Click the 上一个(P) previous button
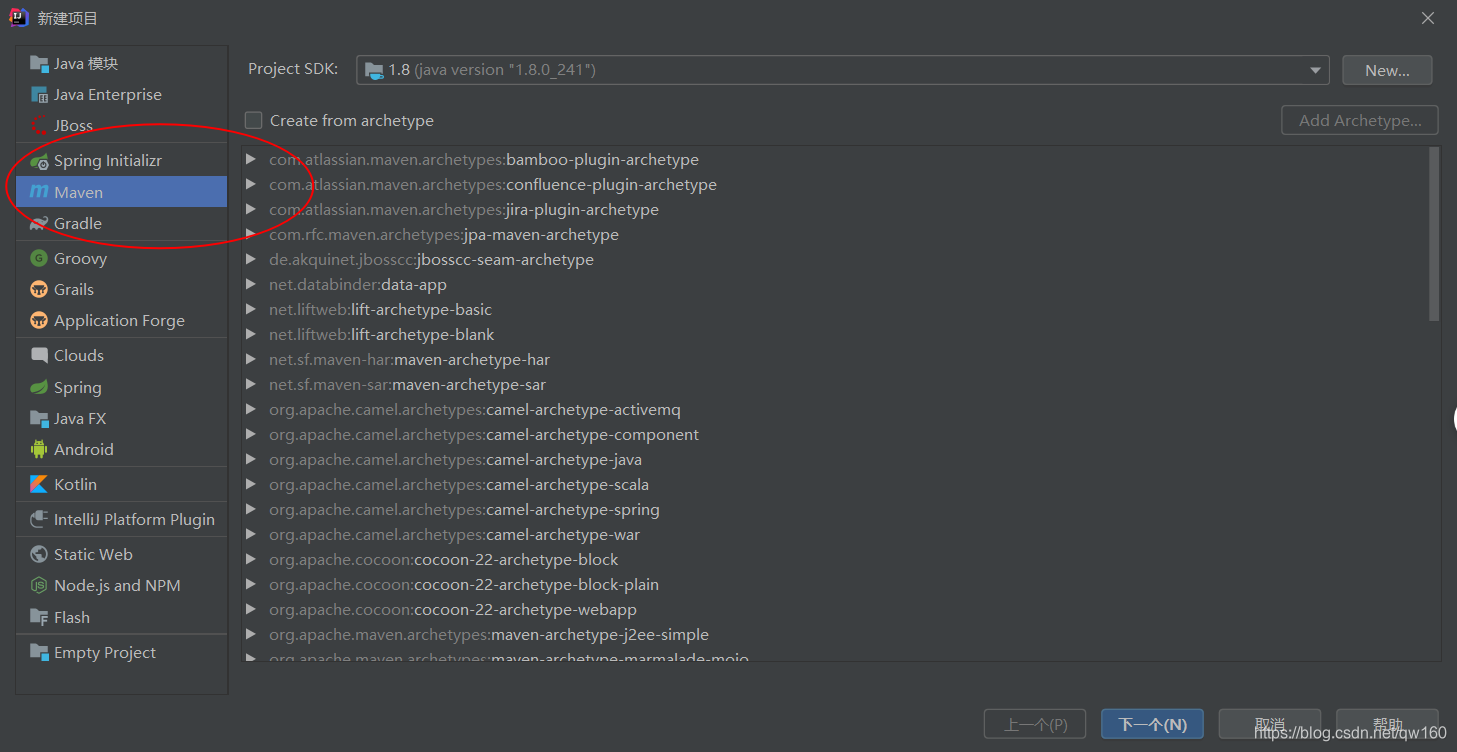 [1035, 724]
